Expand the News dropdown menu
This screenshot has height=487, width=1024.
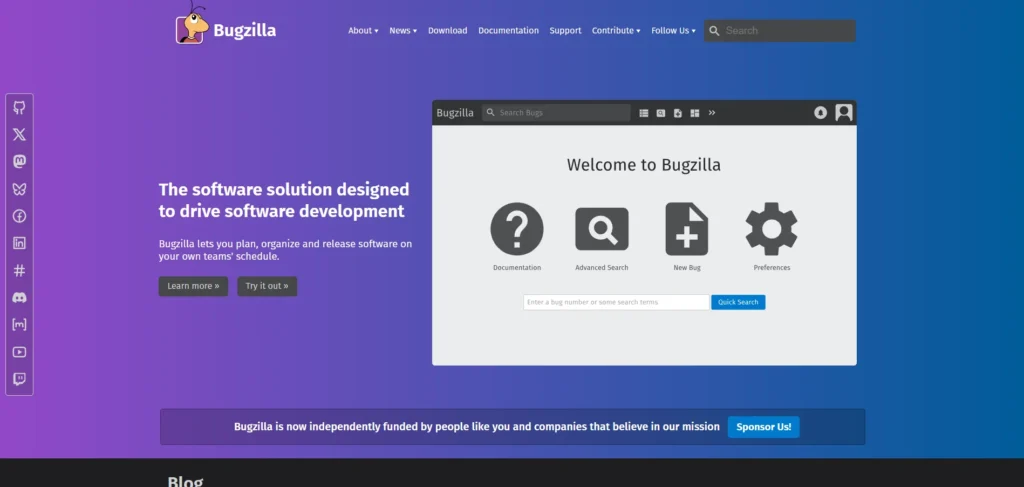pyautogui.click(x=403, y=31)
